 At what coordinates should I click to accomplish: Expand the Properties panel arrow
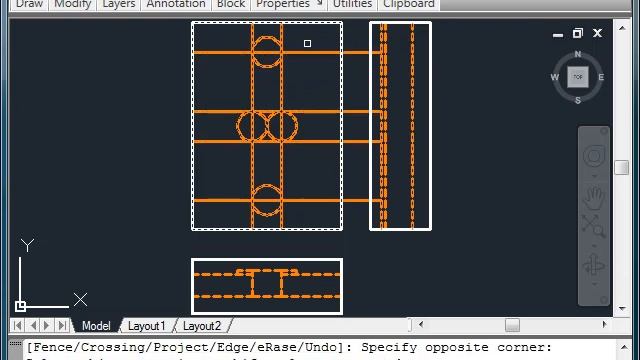(320, 3)
